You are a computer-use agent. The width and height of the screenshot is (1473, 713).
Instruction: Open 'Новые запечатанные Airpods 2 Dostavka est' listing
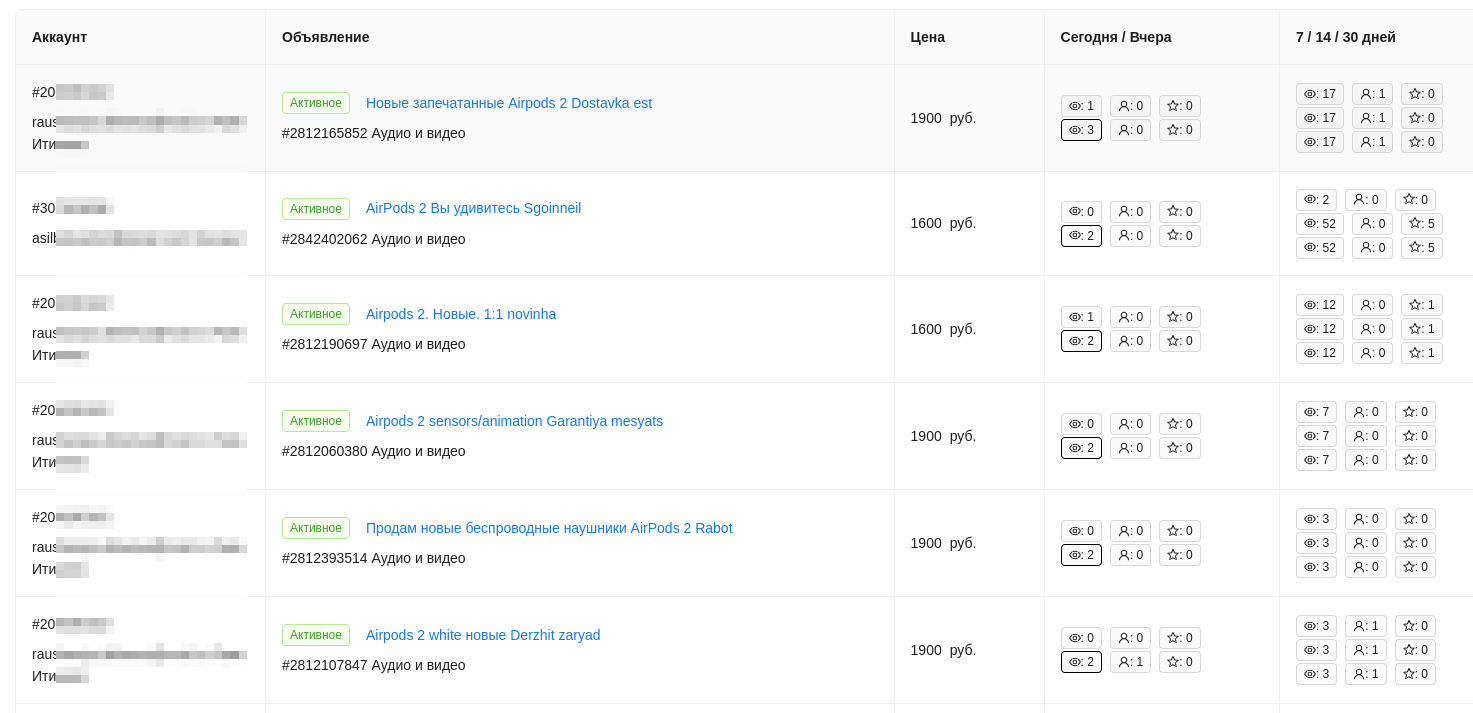tap(508, 103)
